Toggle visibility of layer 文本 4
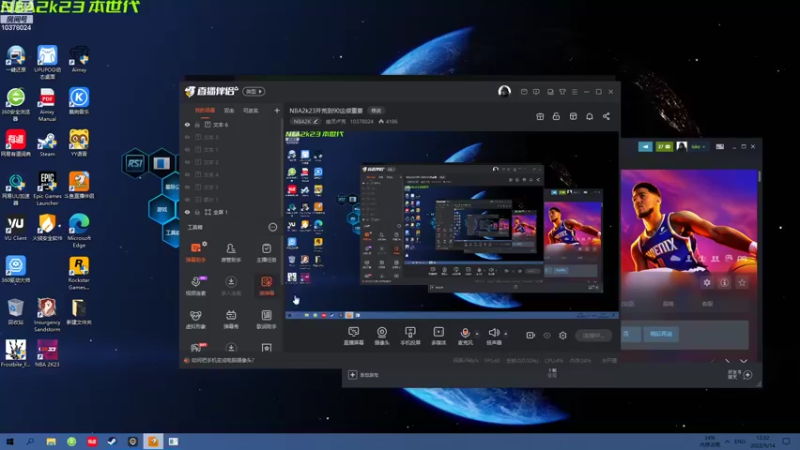The image size is (800, 450). 187,174
